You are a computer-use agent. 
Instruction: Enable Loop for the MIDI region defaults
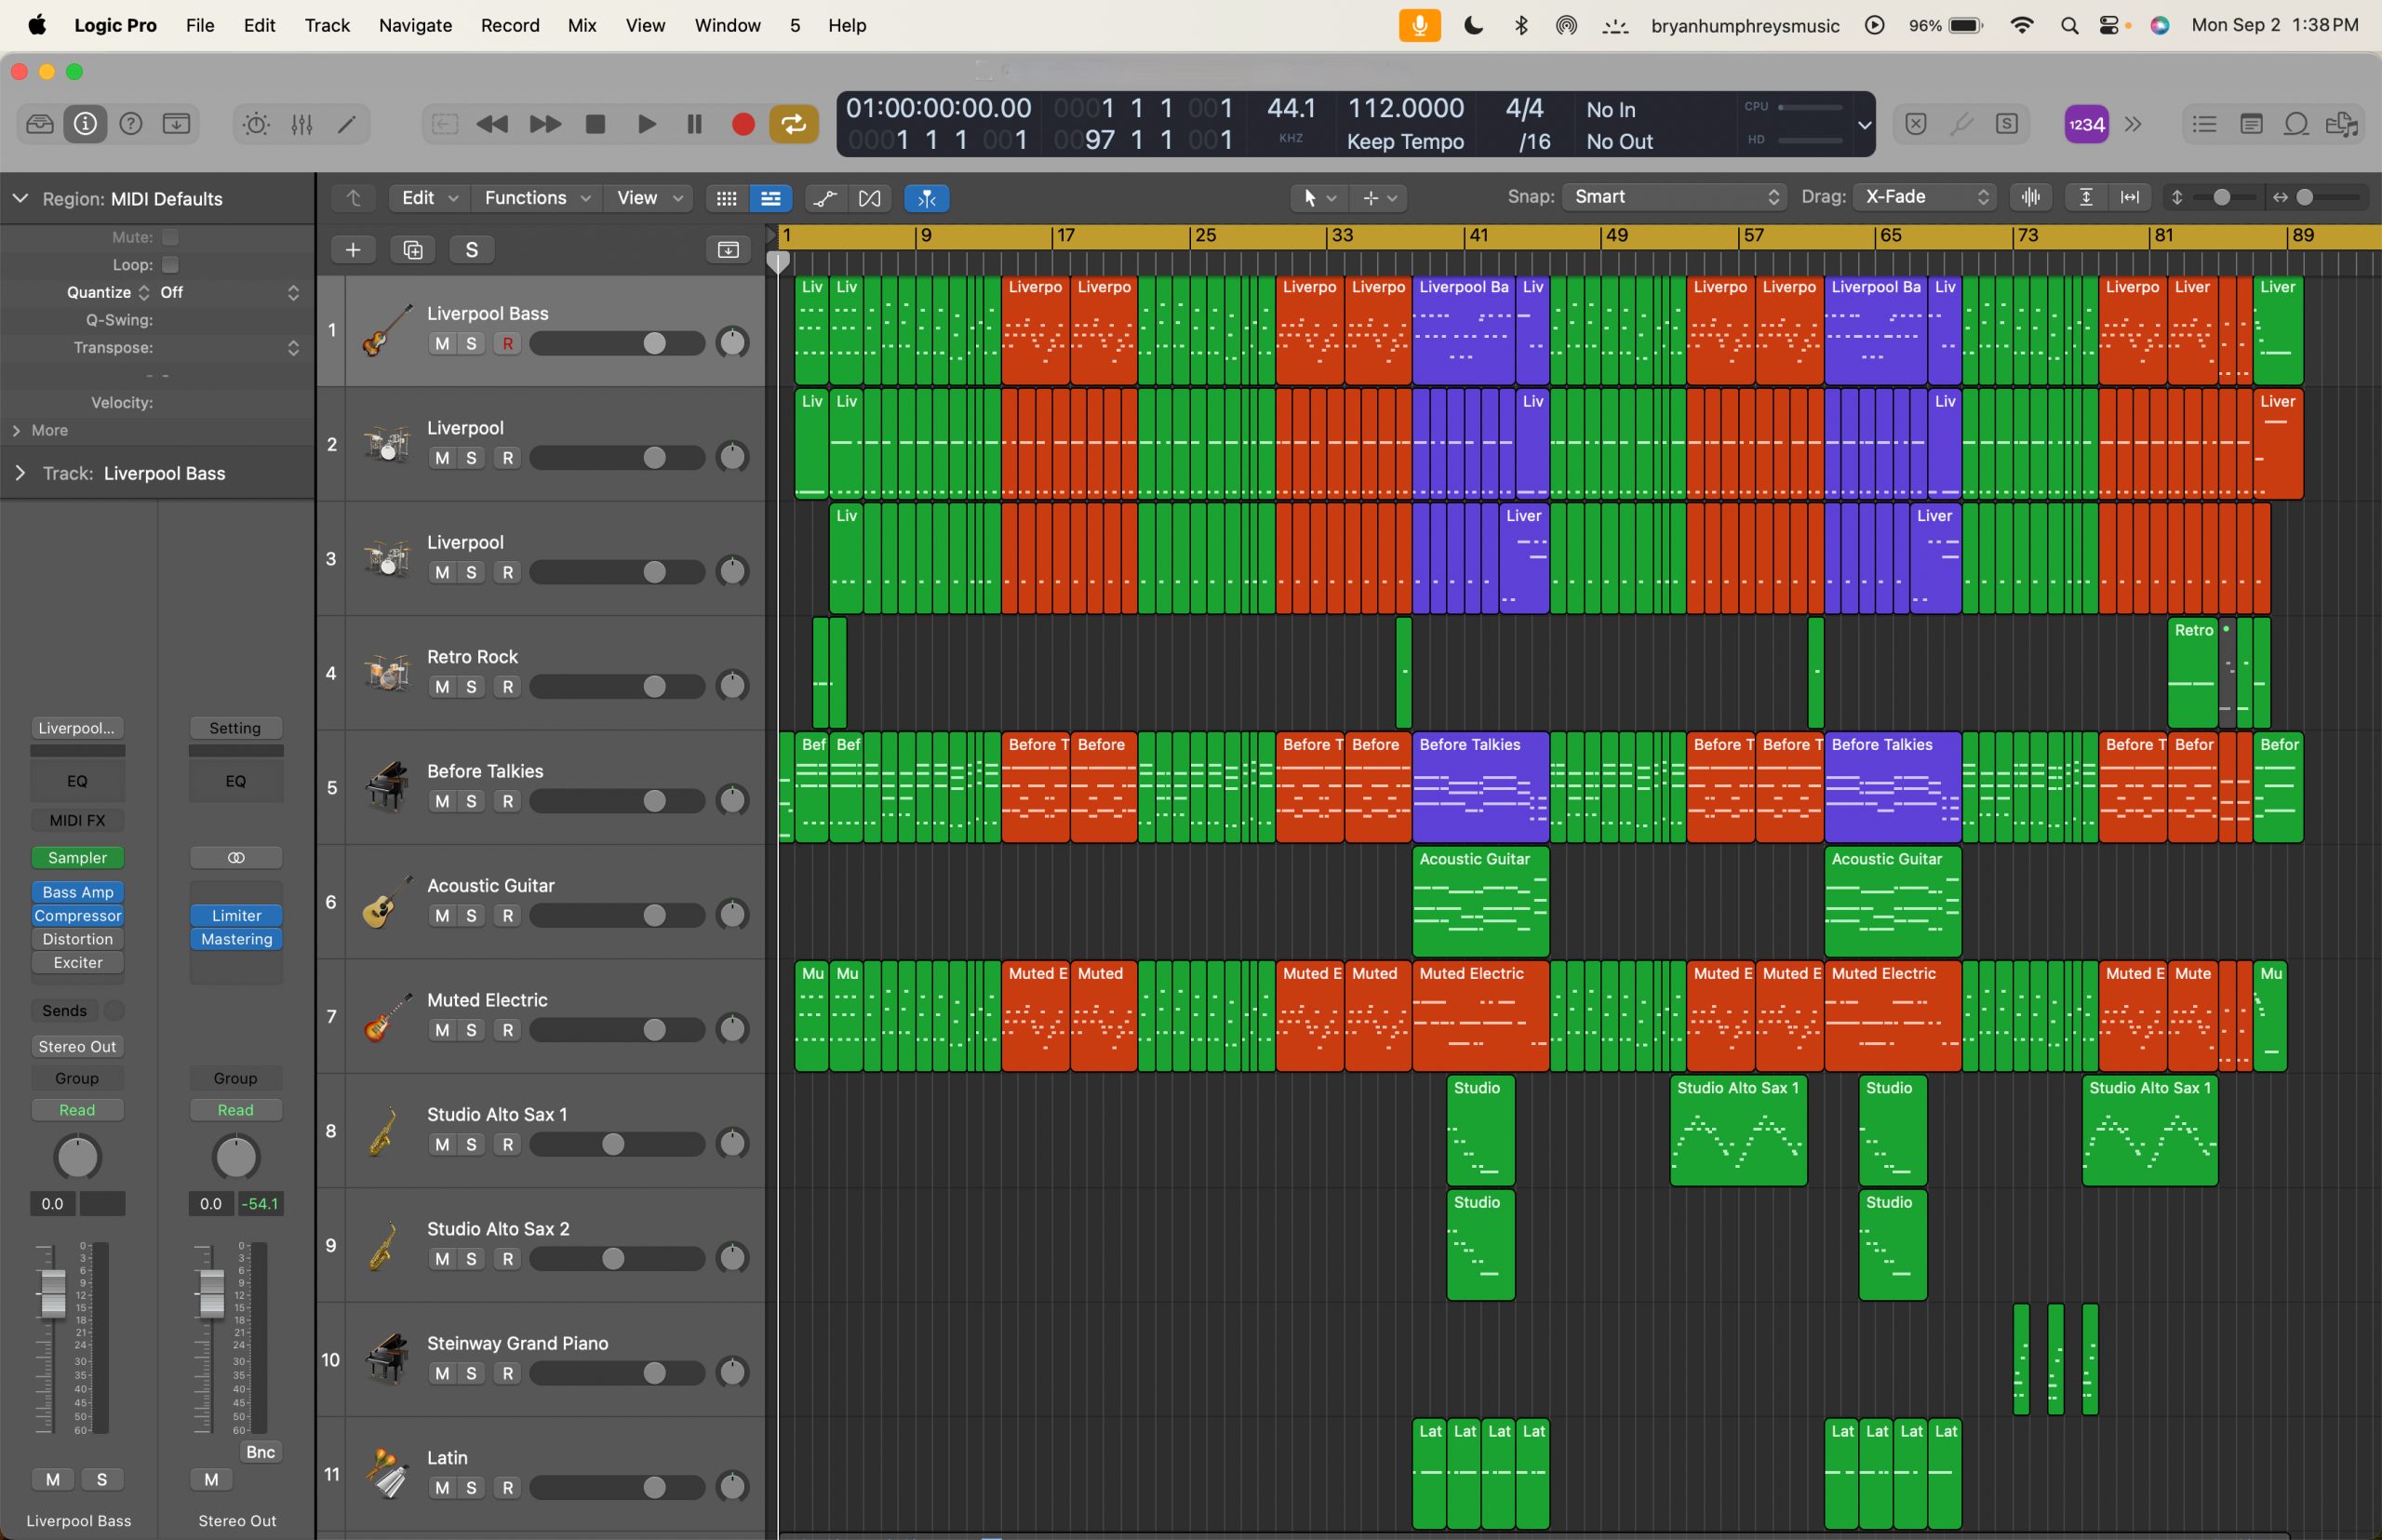pyautogui.click(x=170, y=264)
